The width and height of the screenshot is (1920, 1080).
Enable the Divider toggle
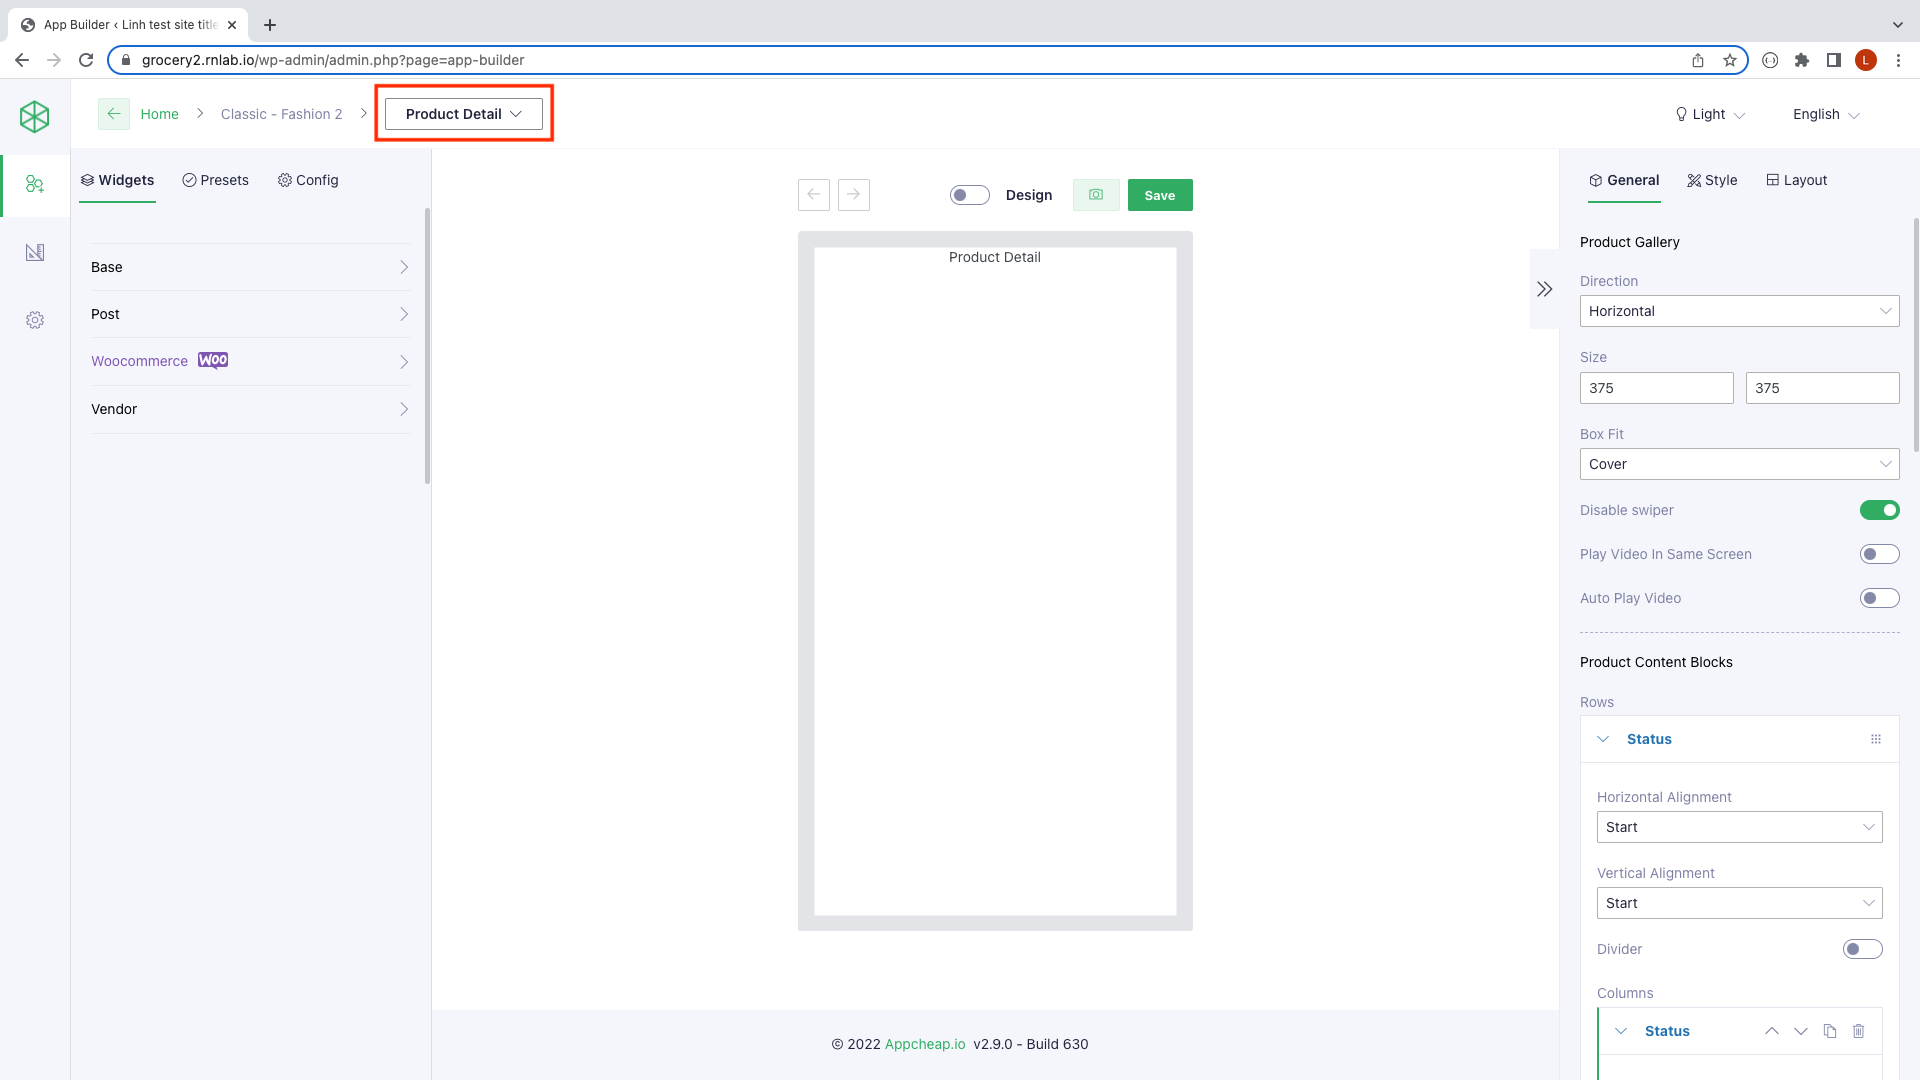click(x=1862, y=949)
